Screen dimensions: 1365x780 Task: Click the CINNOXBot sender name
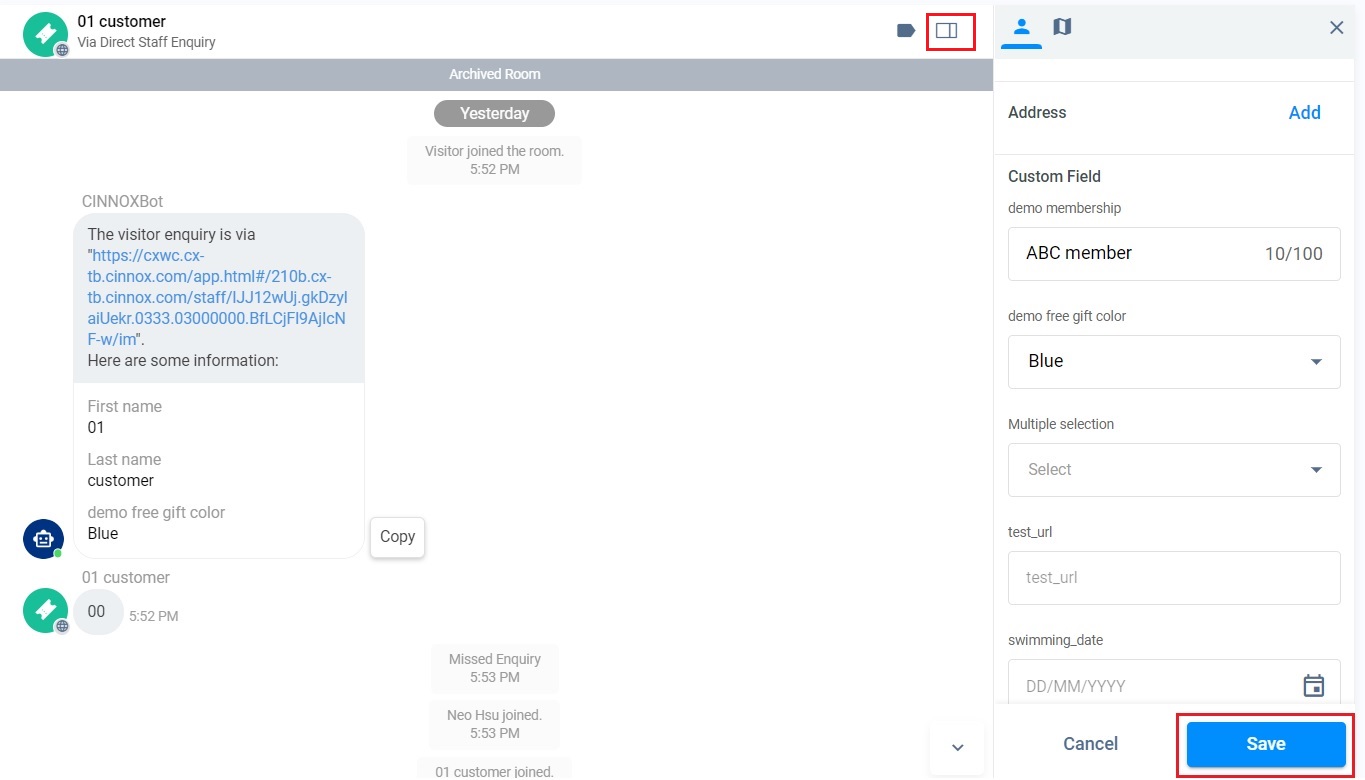(x=122, y=201)
